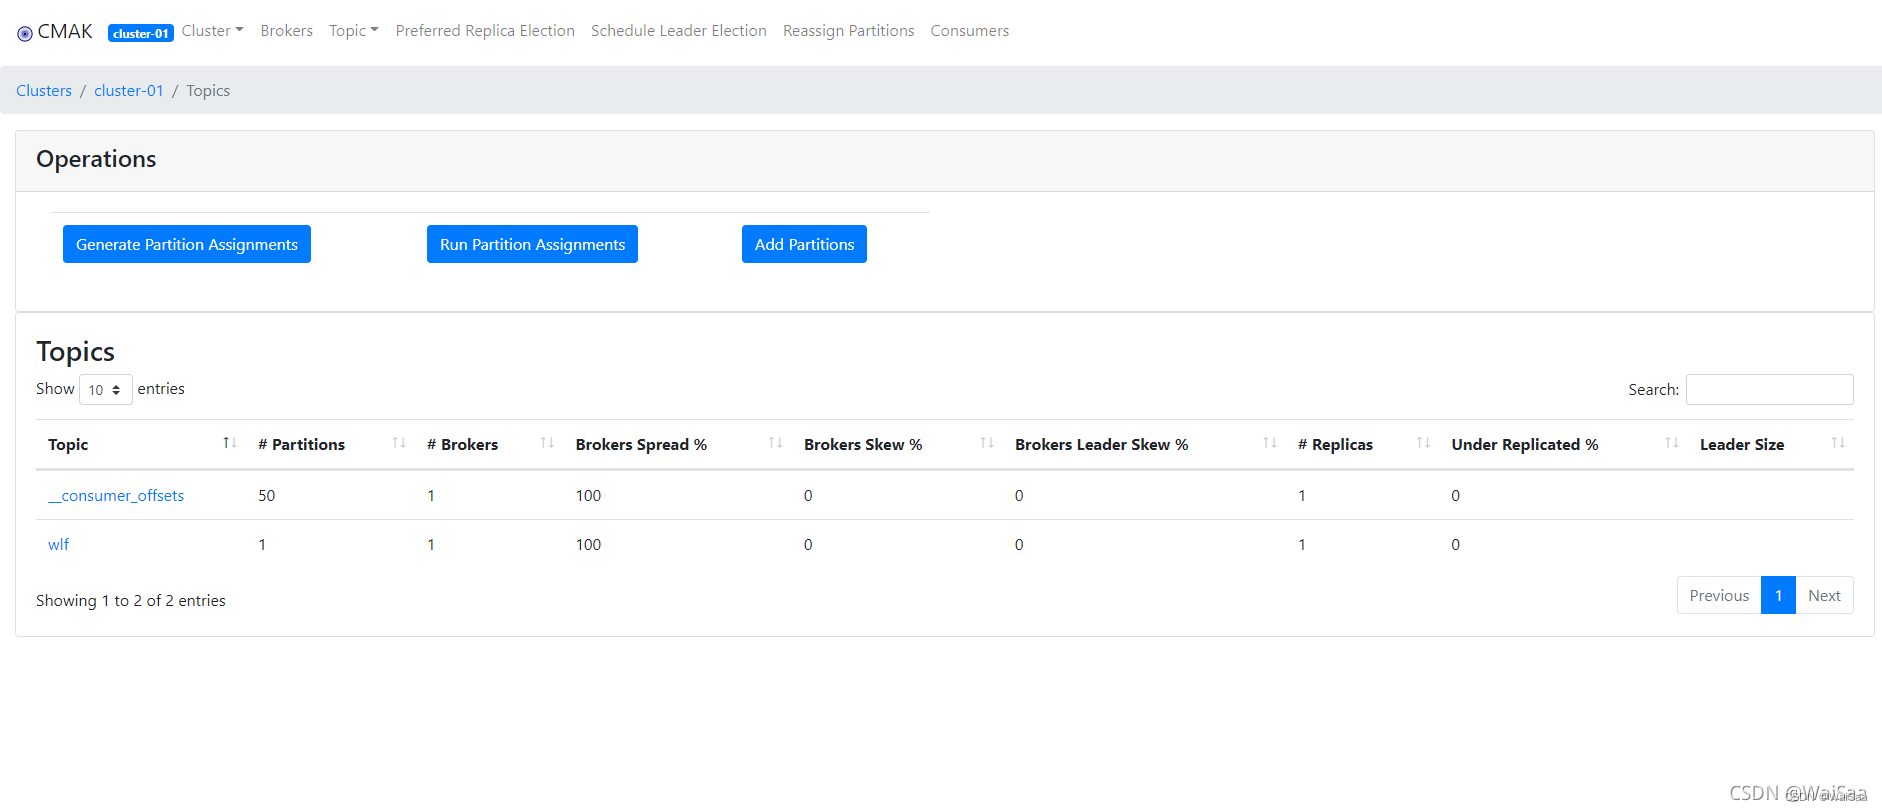Viewport: 1882px width, 811px height.
Task: Click the Operations panel heading
Action: point(96,159)
